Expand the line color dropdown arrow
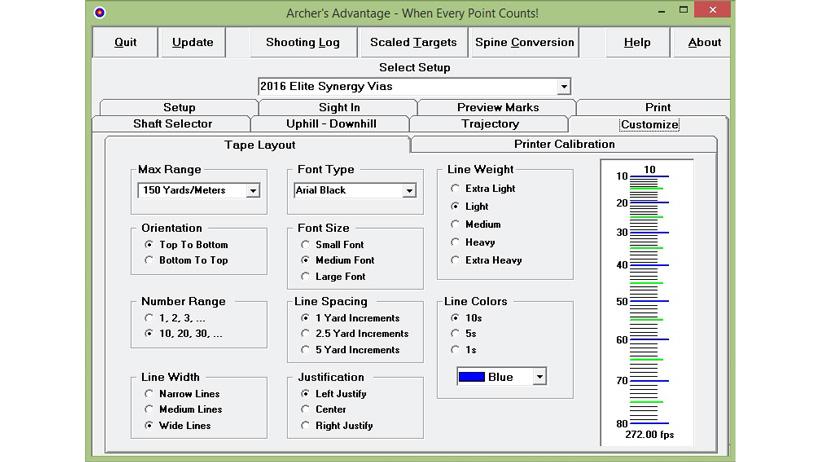This screenshot has height=462, width=820. tap(539, 377)
